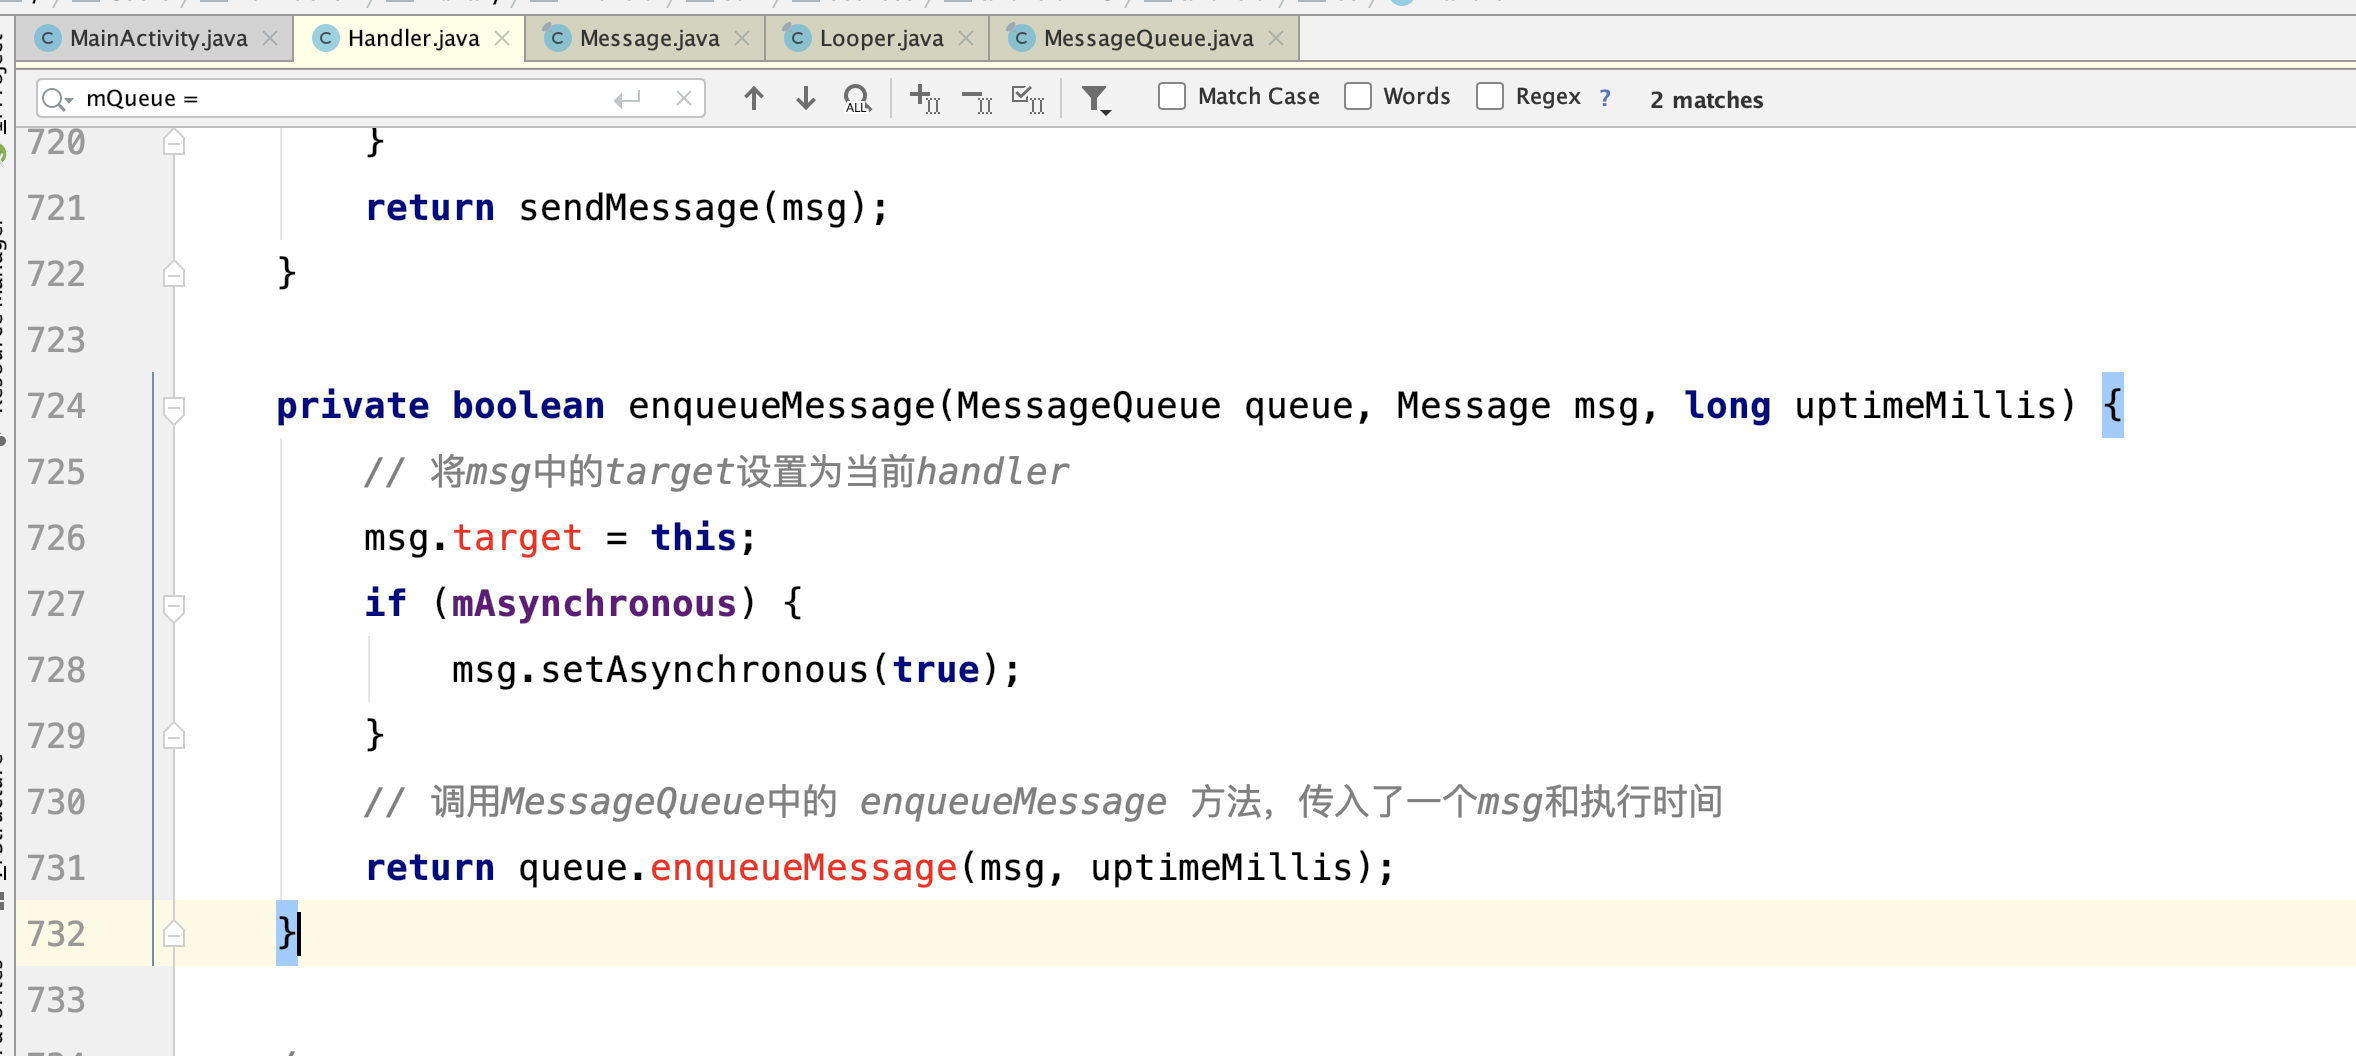Enable the Match Case checkbox
This screenshot has height=1056, width=2356.
pyautogui.click(x=1170, y=96)
